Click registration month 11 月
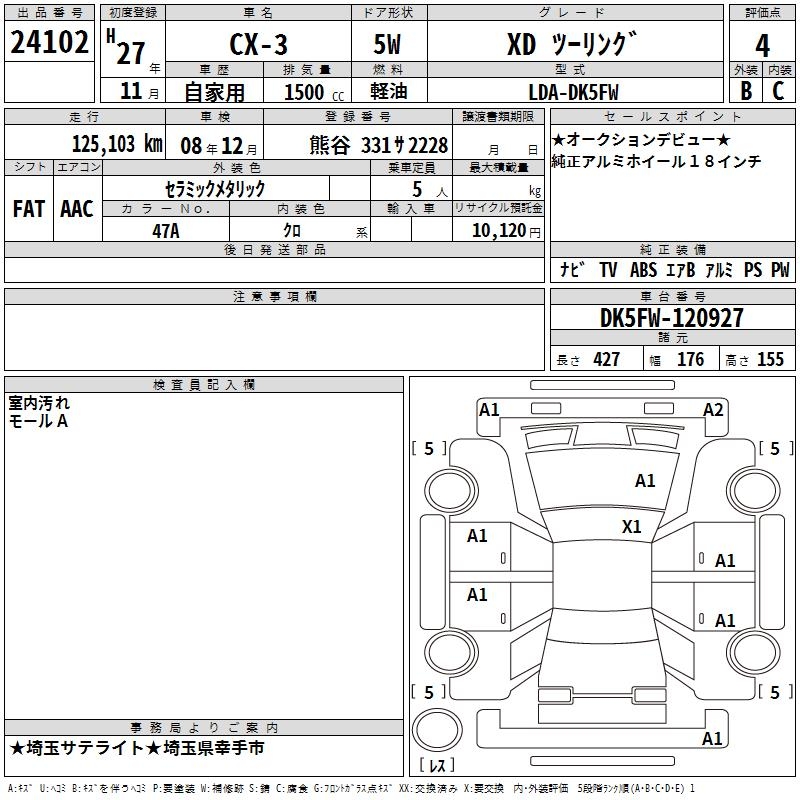The width and height of the screenshot is (800, 800). [139, 91]
